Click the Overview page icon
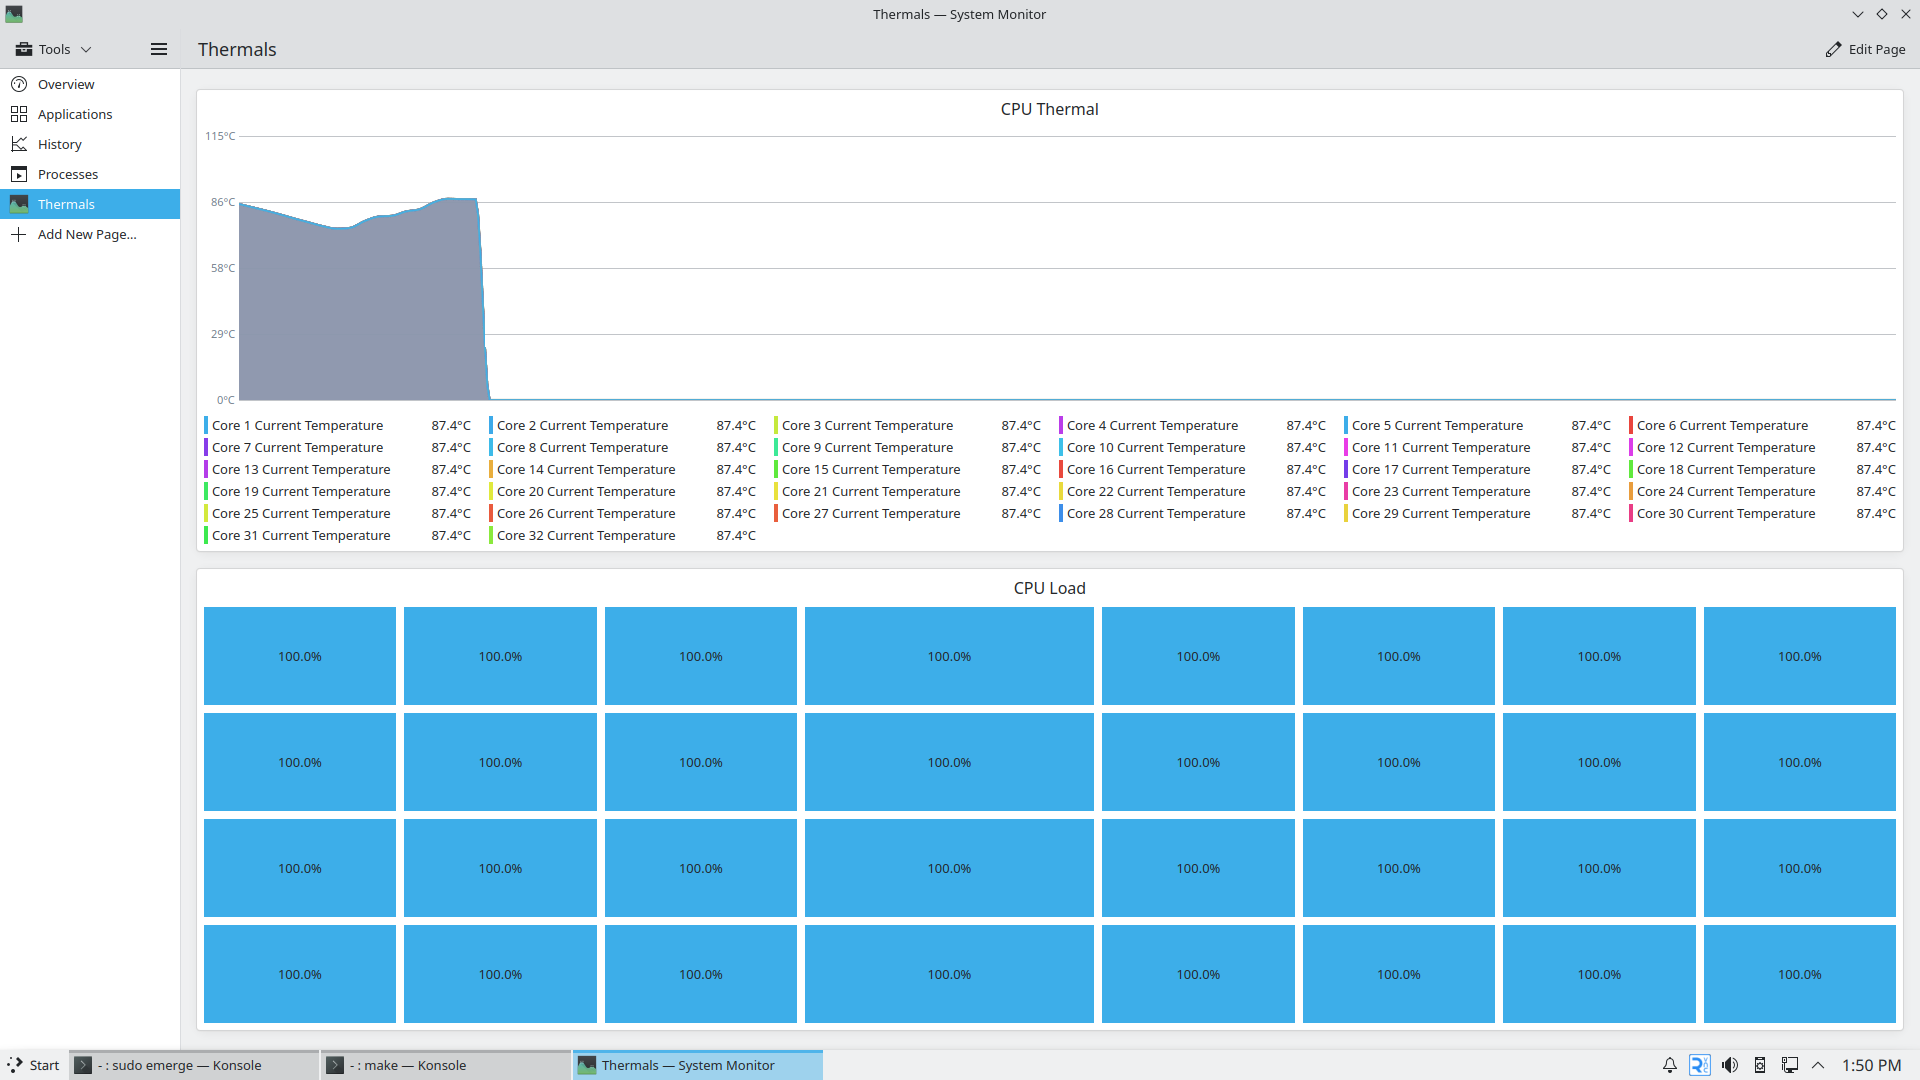1920x1080 pixels. pyautogui.click(x=19, y=84)
